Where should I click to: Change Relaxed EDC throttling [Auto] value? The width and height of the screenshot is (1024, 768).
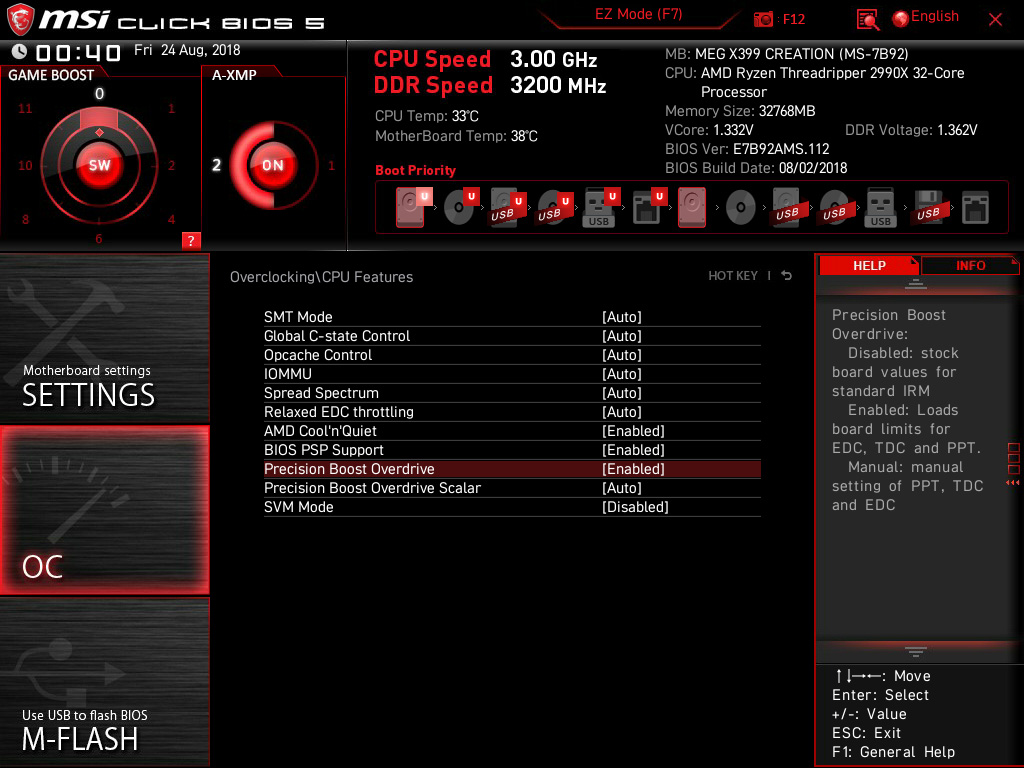[x=622, y=411]
